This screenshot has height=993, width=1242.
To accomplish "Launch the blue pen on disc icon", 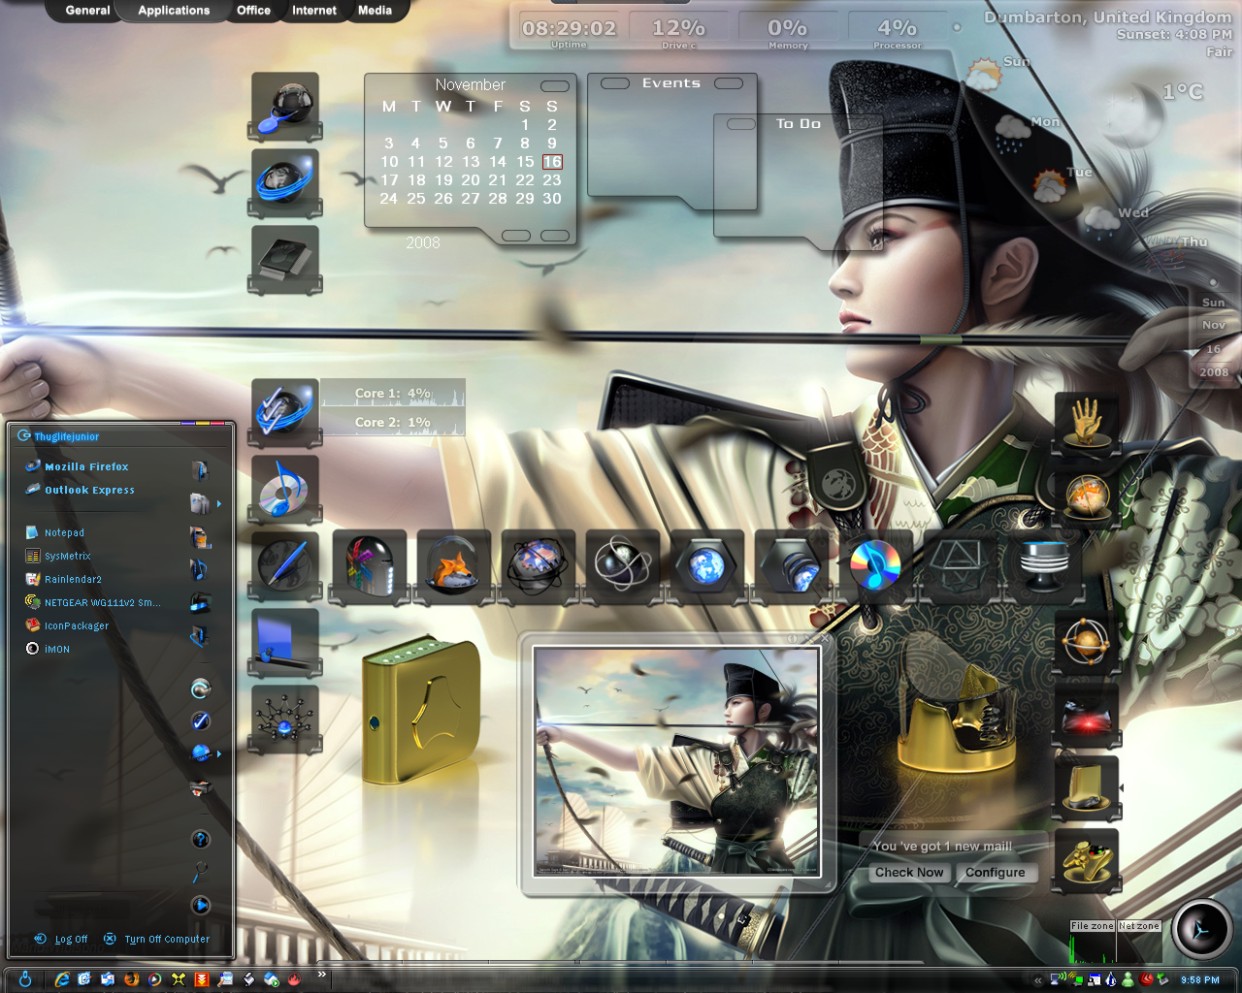I will [285, 565].
